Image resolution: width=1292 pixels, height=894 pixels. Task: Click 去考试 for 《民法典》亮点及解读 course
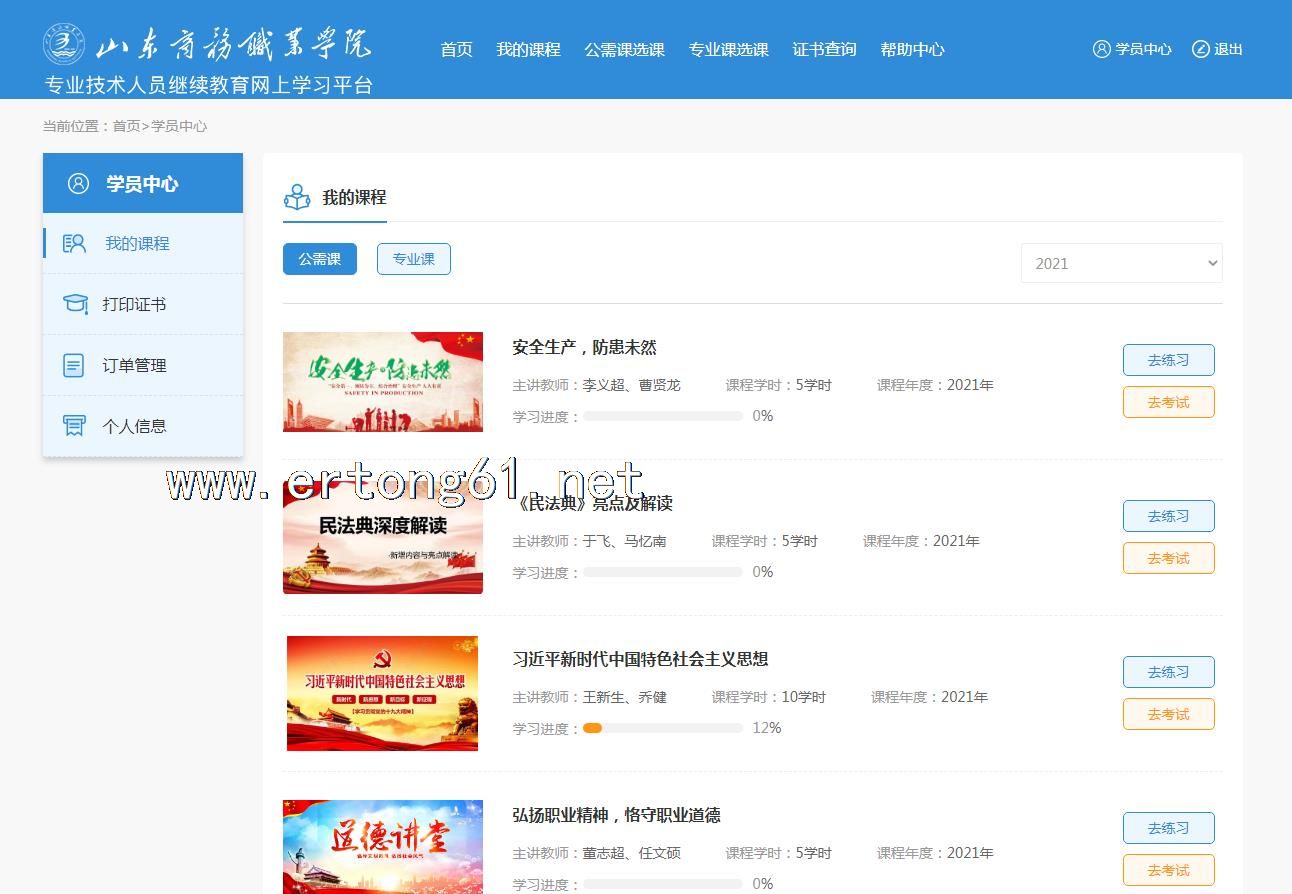(x=1168, y=558)
